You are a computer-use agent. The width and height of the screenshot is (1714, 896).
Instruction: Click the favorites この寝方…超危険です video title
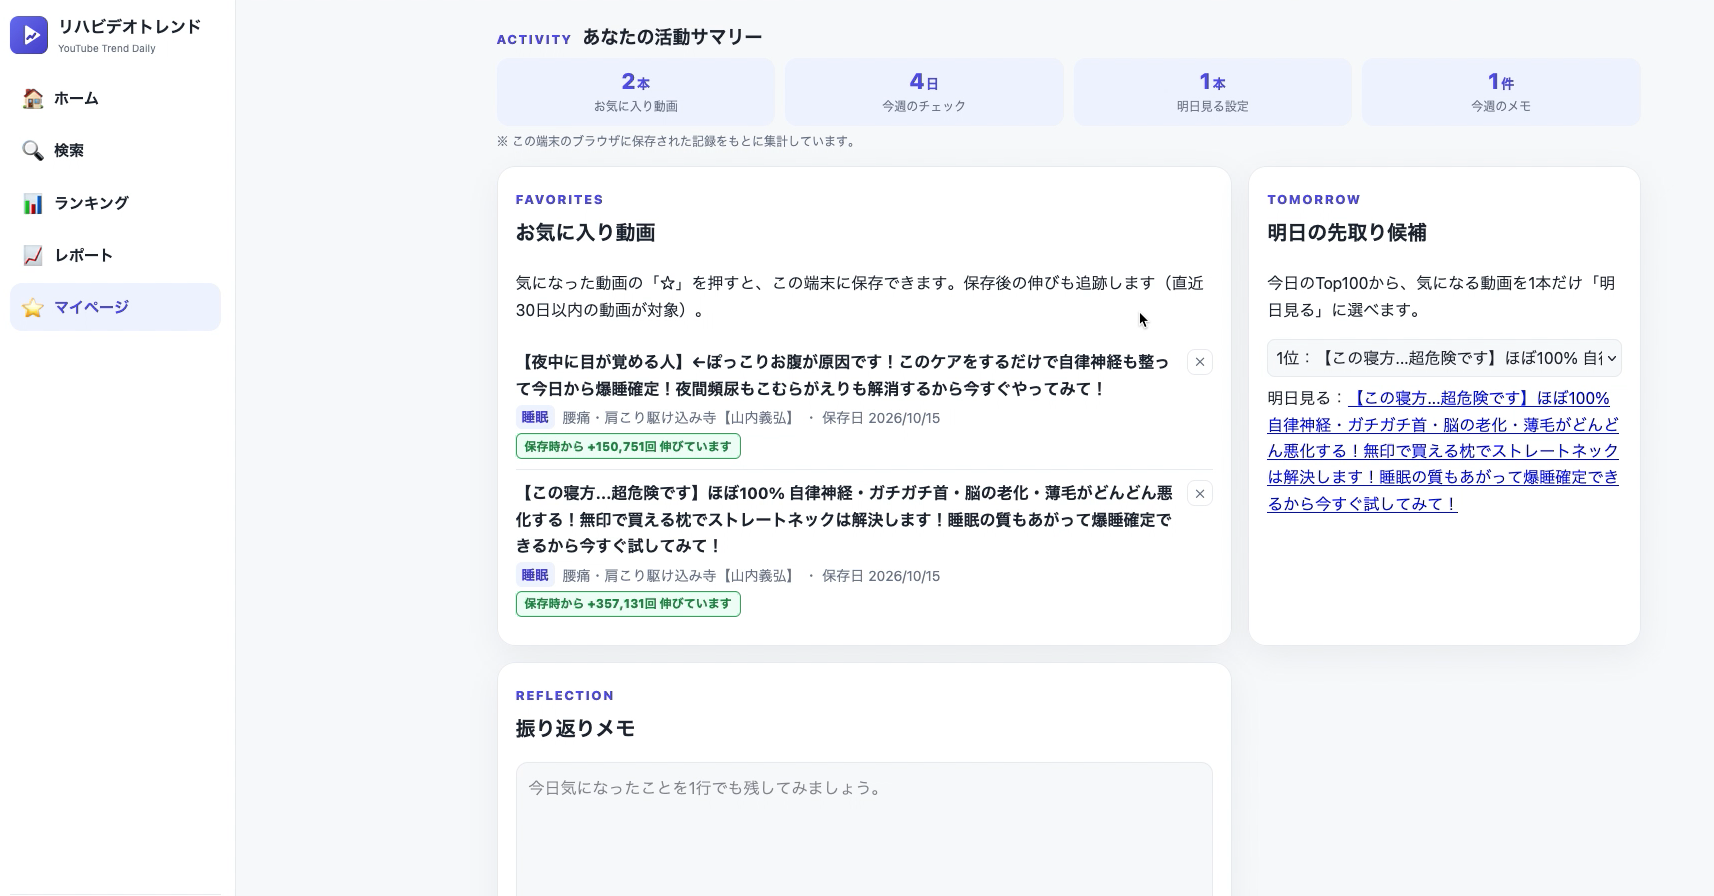[x=844, y=519]
